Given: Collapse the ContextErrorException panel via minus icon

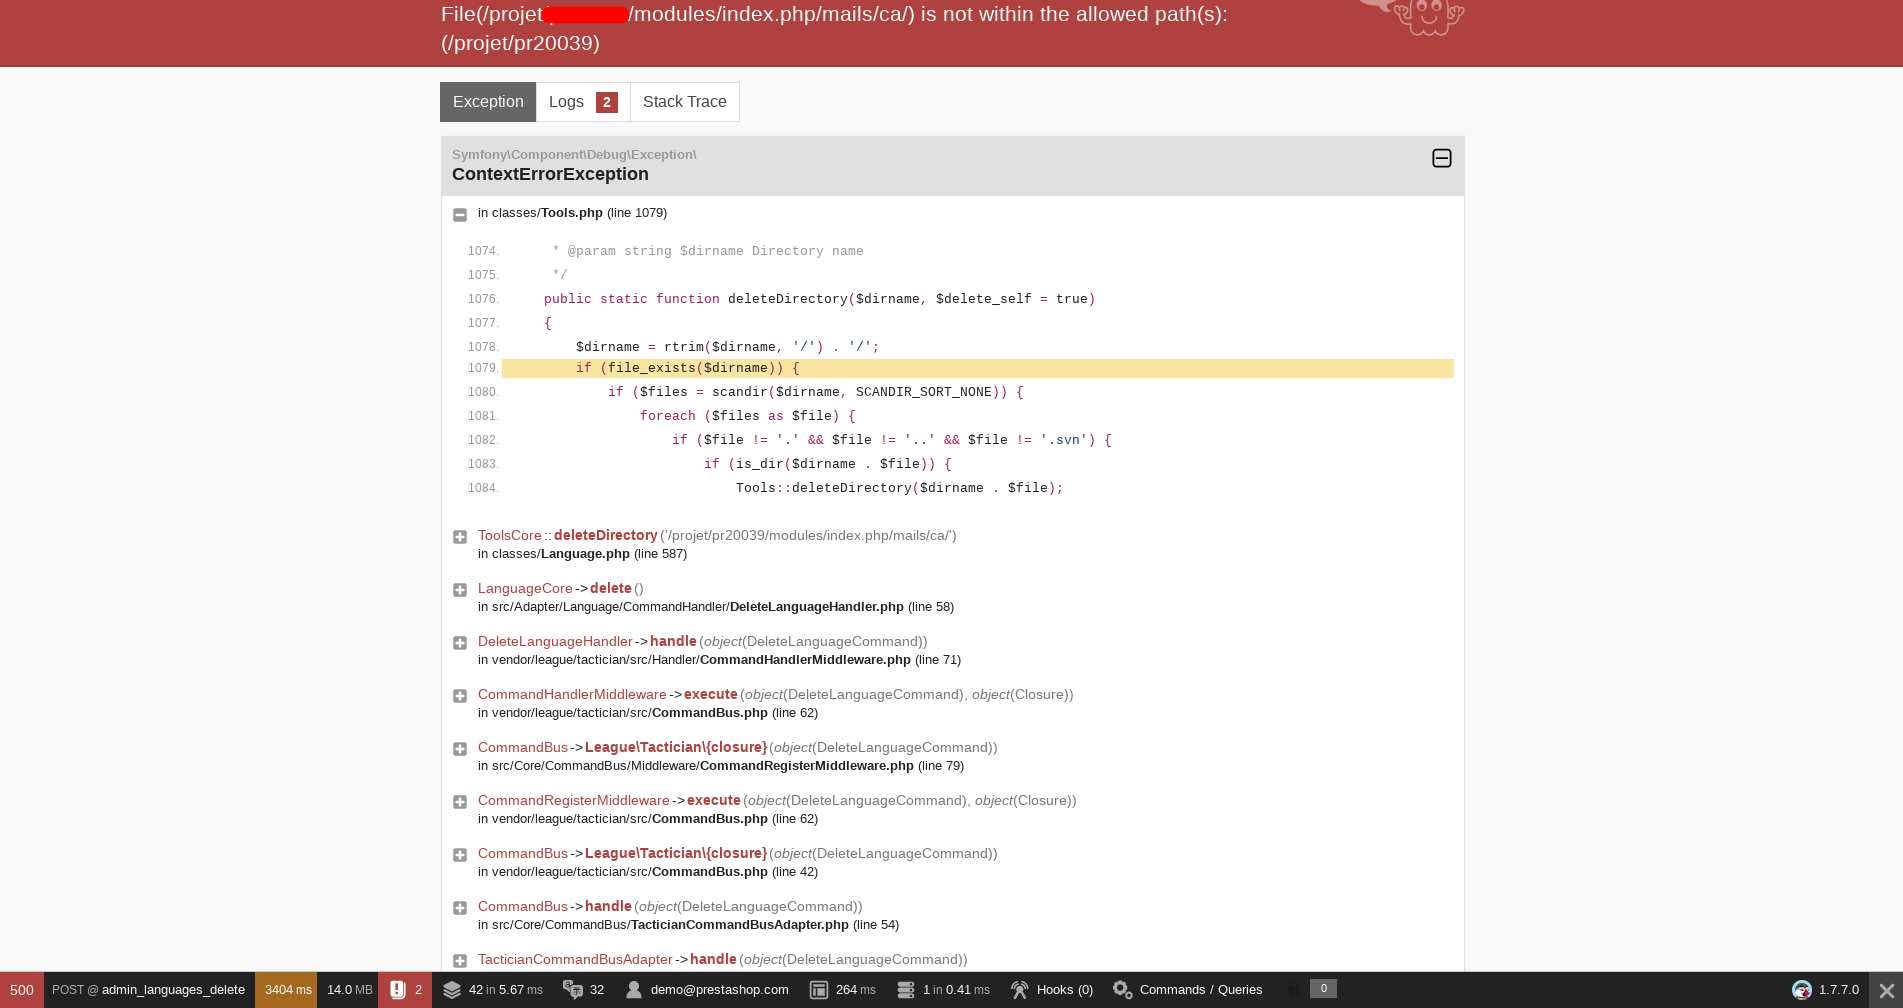Looking at the screenshot, I should click(1442, 158).
